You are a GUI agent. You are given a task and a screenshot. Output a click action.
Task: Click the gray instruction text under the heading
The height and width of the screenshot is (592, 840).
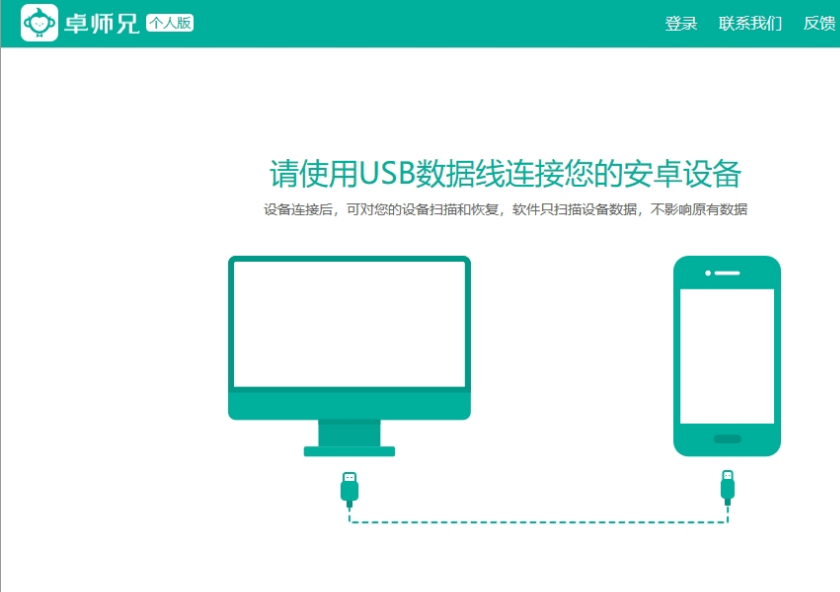tap(507, 210)
